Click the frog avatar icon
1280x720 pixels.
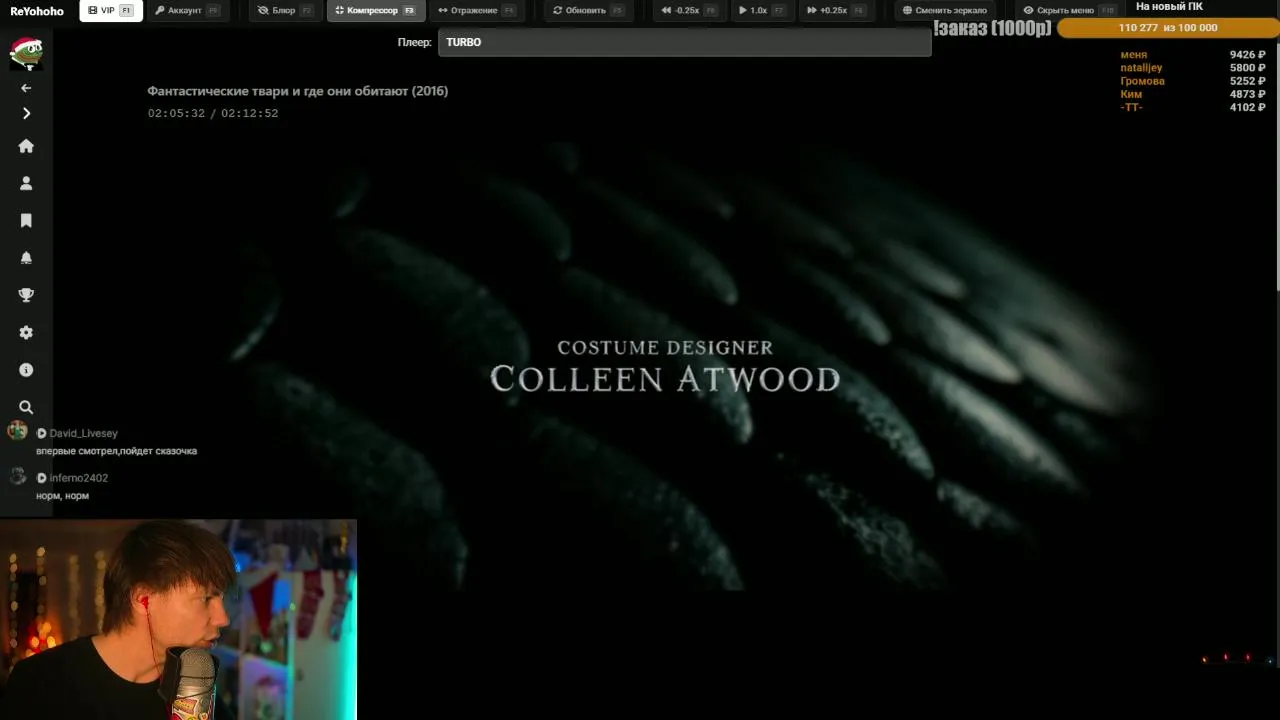tap(26, 52)
